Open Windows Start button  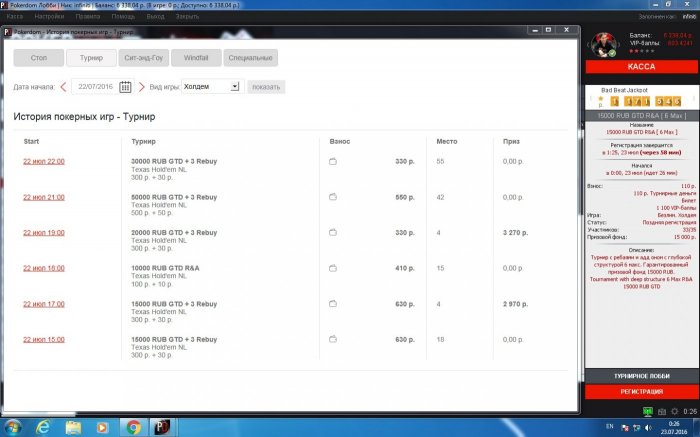[13, 427]
